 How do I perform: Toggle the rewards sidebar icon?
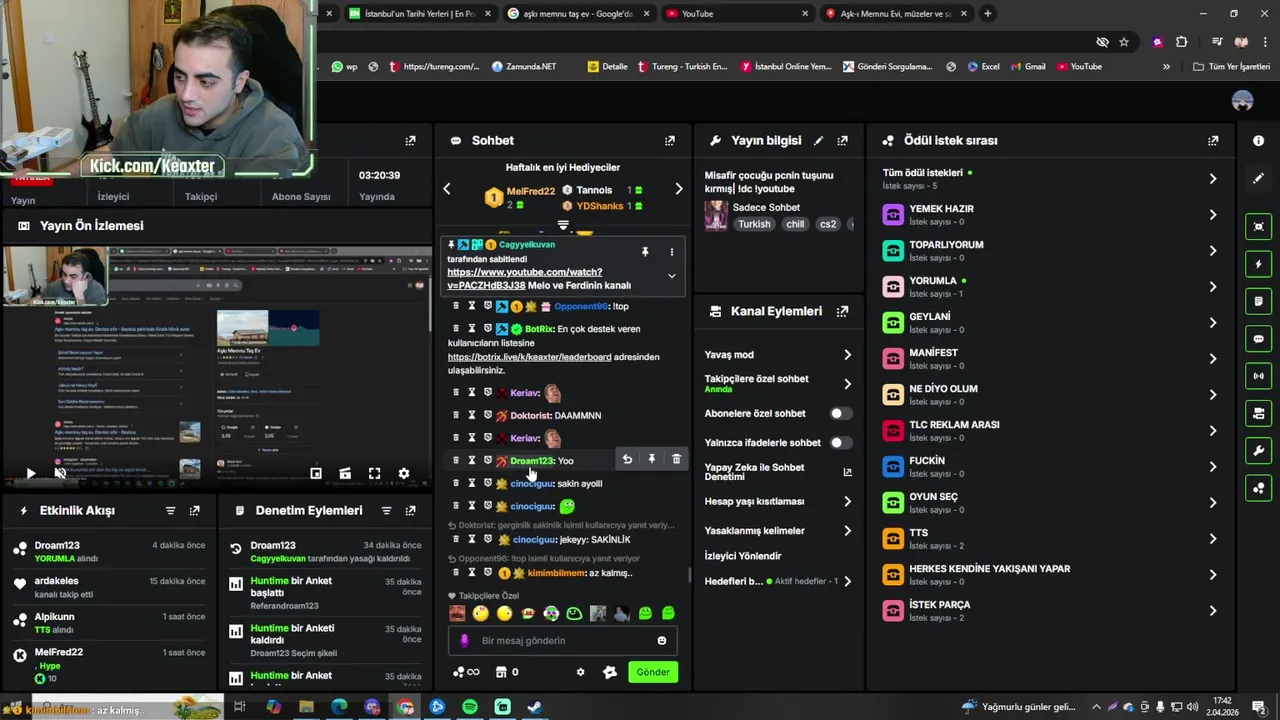(1258, 488)
